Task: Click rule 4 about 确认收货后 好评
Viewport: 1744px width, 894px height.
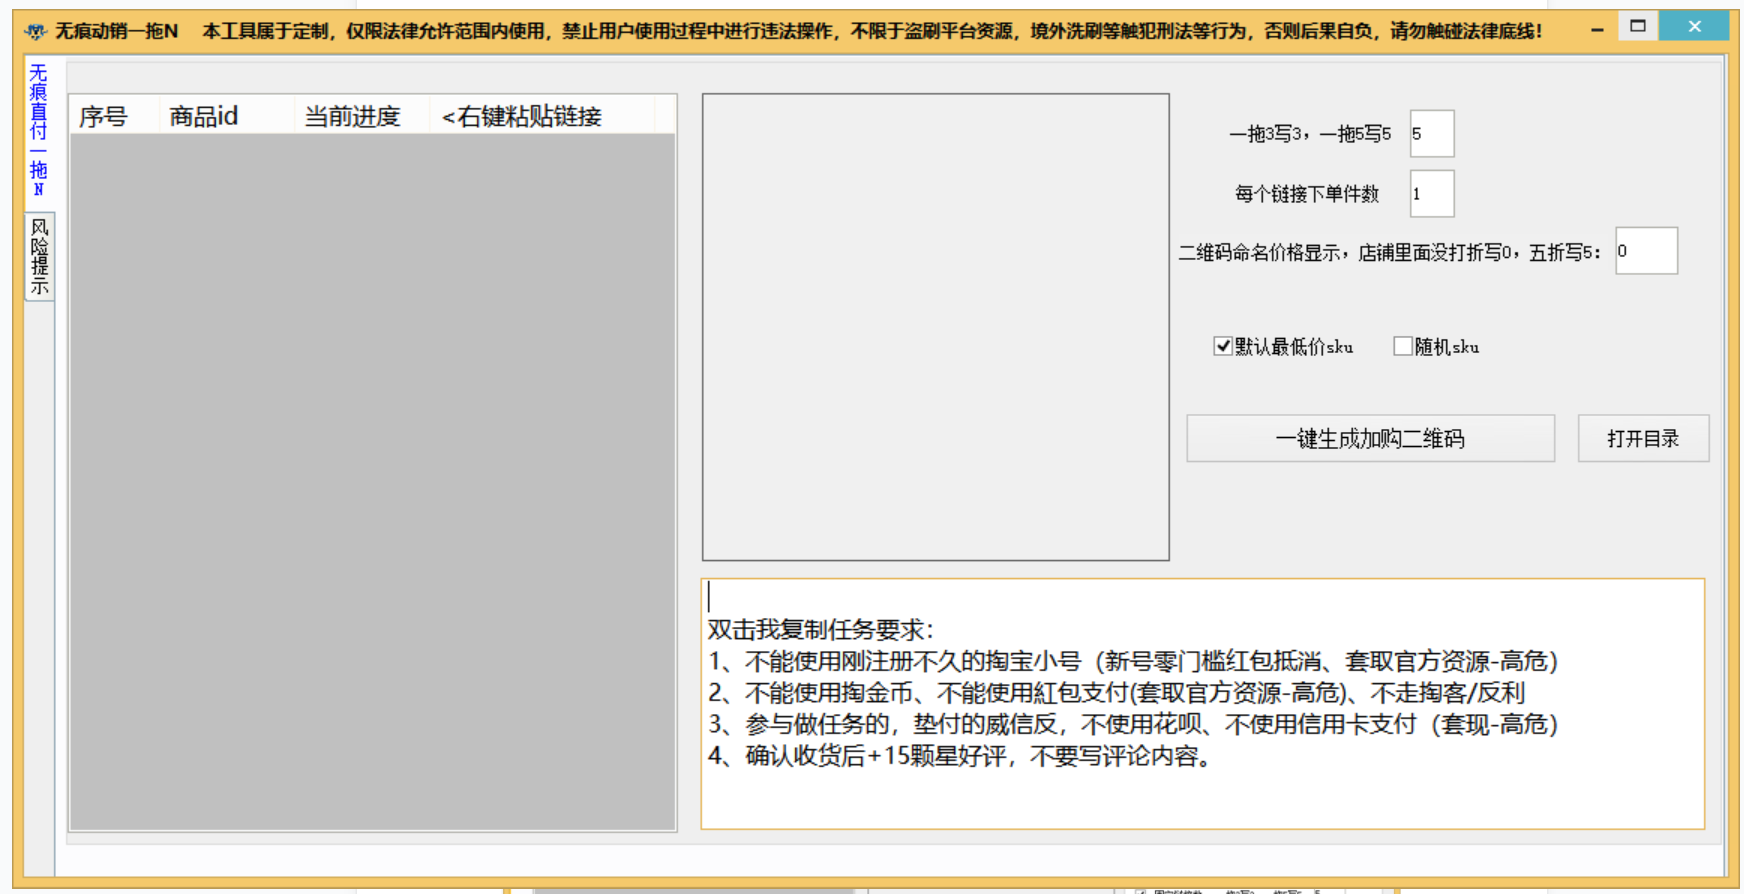Action: pos(961,756)
